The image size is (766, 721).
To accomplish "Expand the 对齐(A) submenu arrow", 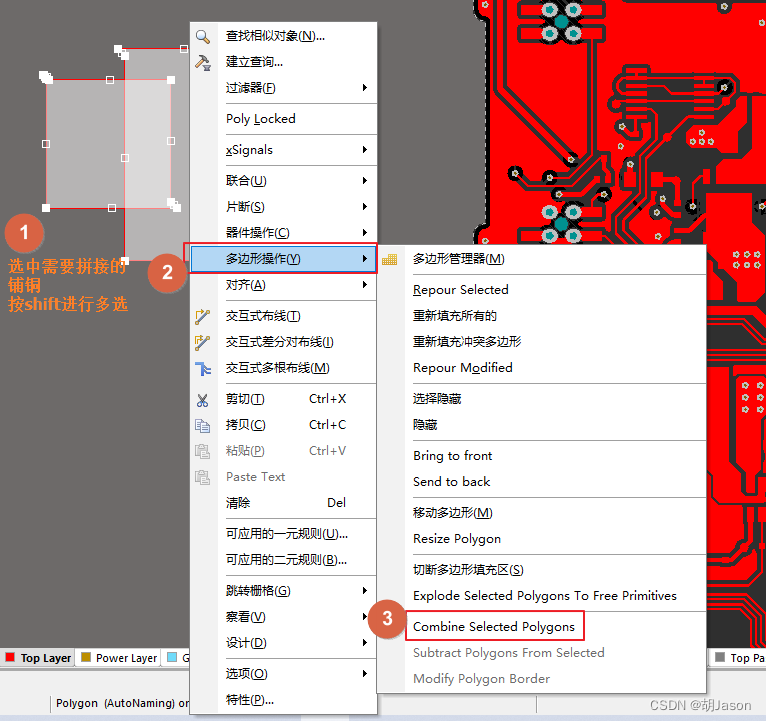I will click(364, 284).
